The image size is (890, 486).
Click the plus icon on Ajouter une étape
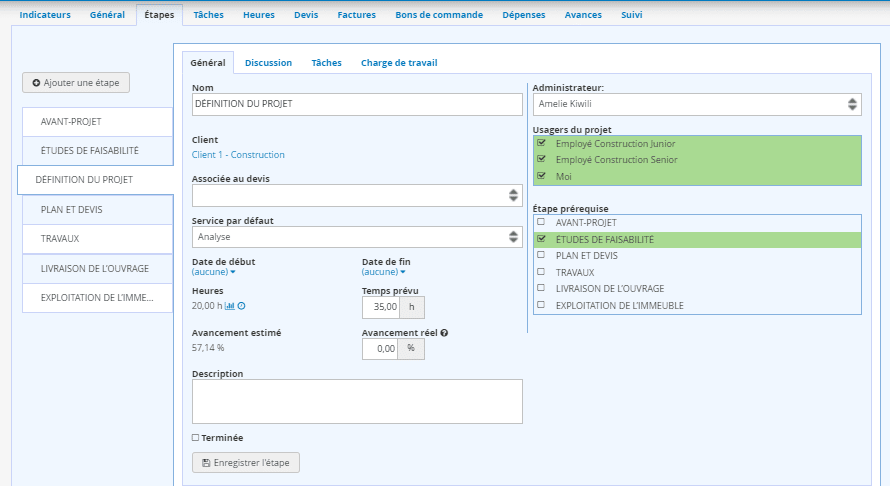37,83
